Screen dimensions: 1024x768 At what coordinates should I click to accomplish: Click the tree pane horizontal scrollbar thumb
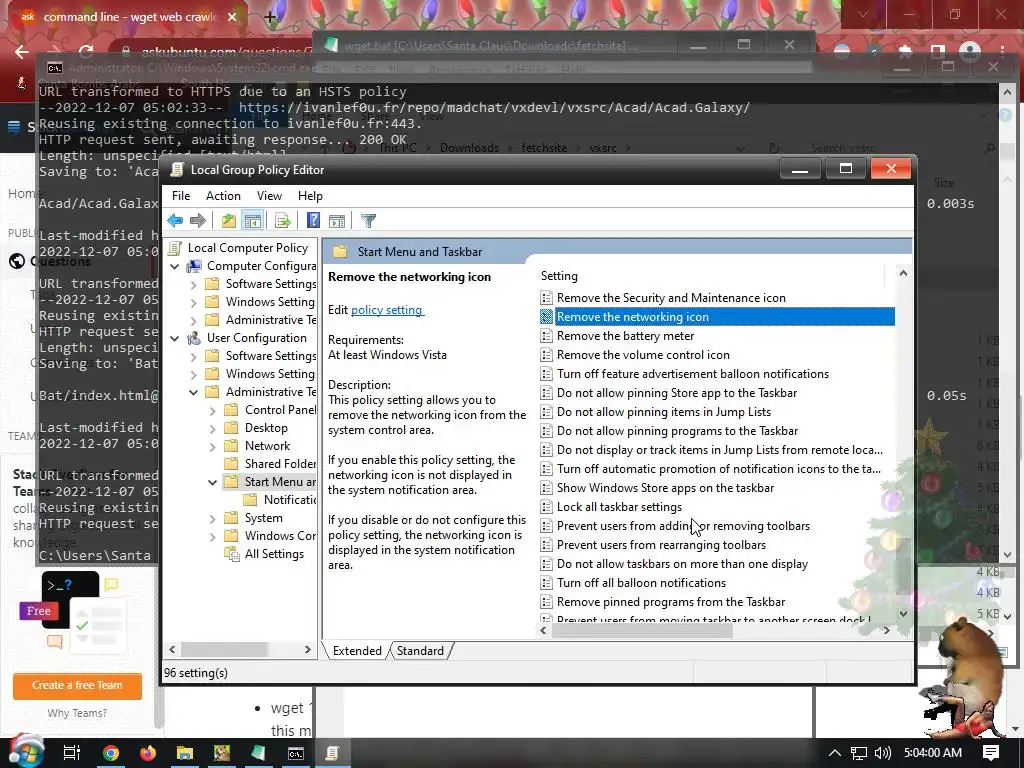(x=223, y=649)
